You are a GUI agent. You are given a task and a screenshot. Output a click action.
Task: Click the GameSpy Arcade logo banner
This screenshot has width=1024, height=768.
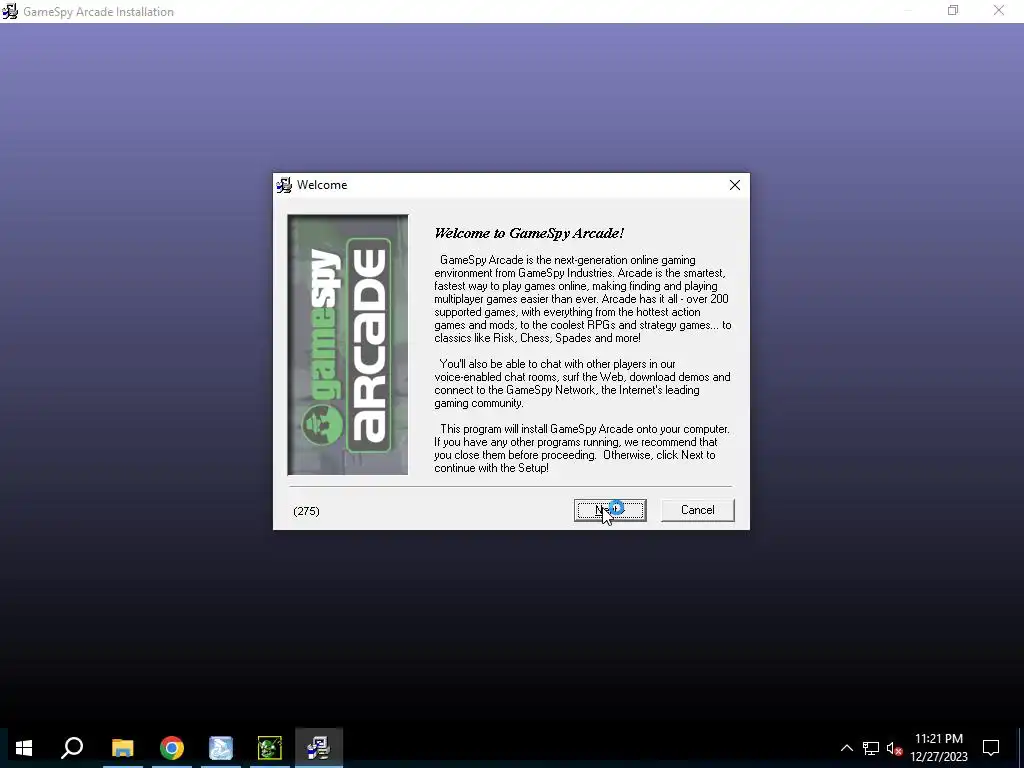coord(348,345)
